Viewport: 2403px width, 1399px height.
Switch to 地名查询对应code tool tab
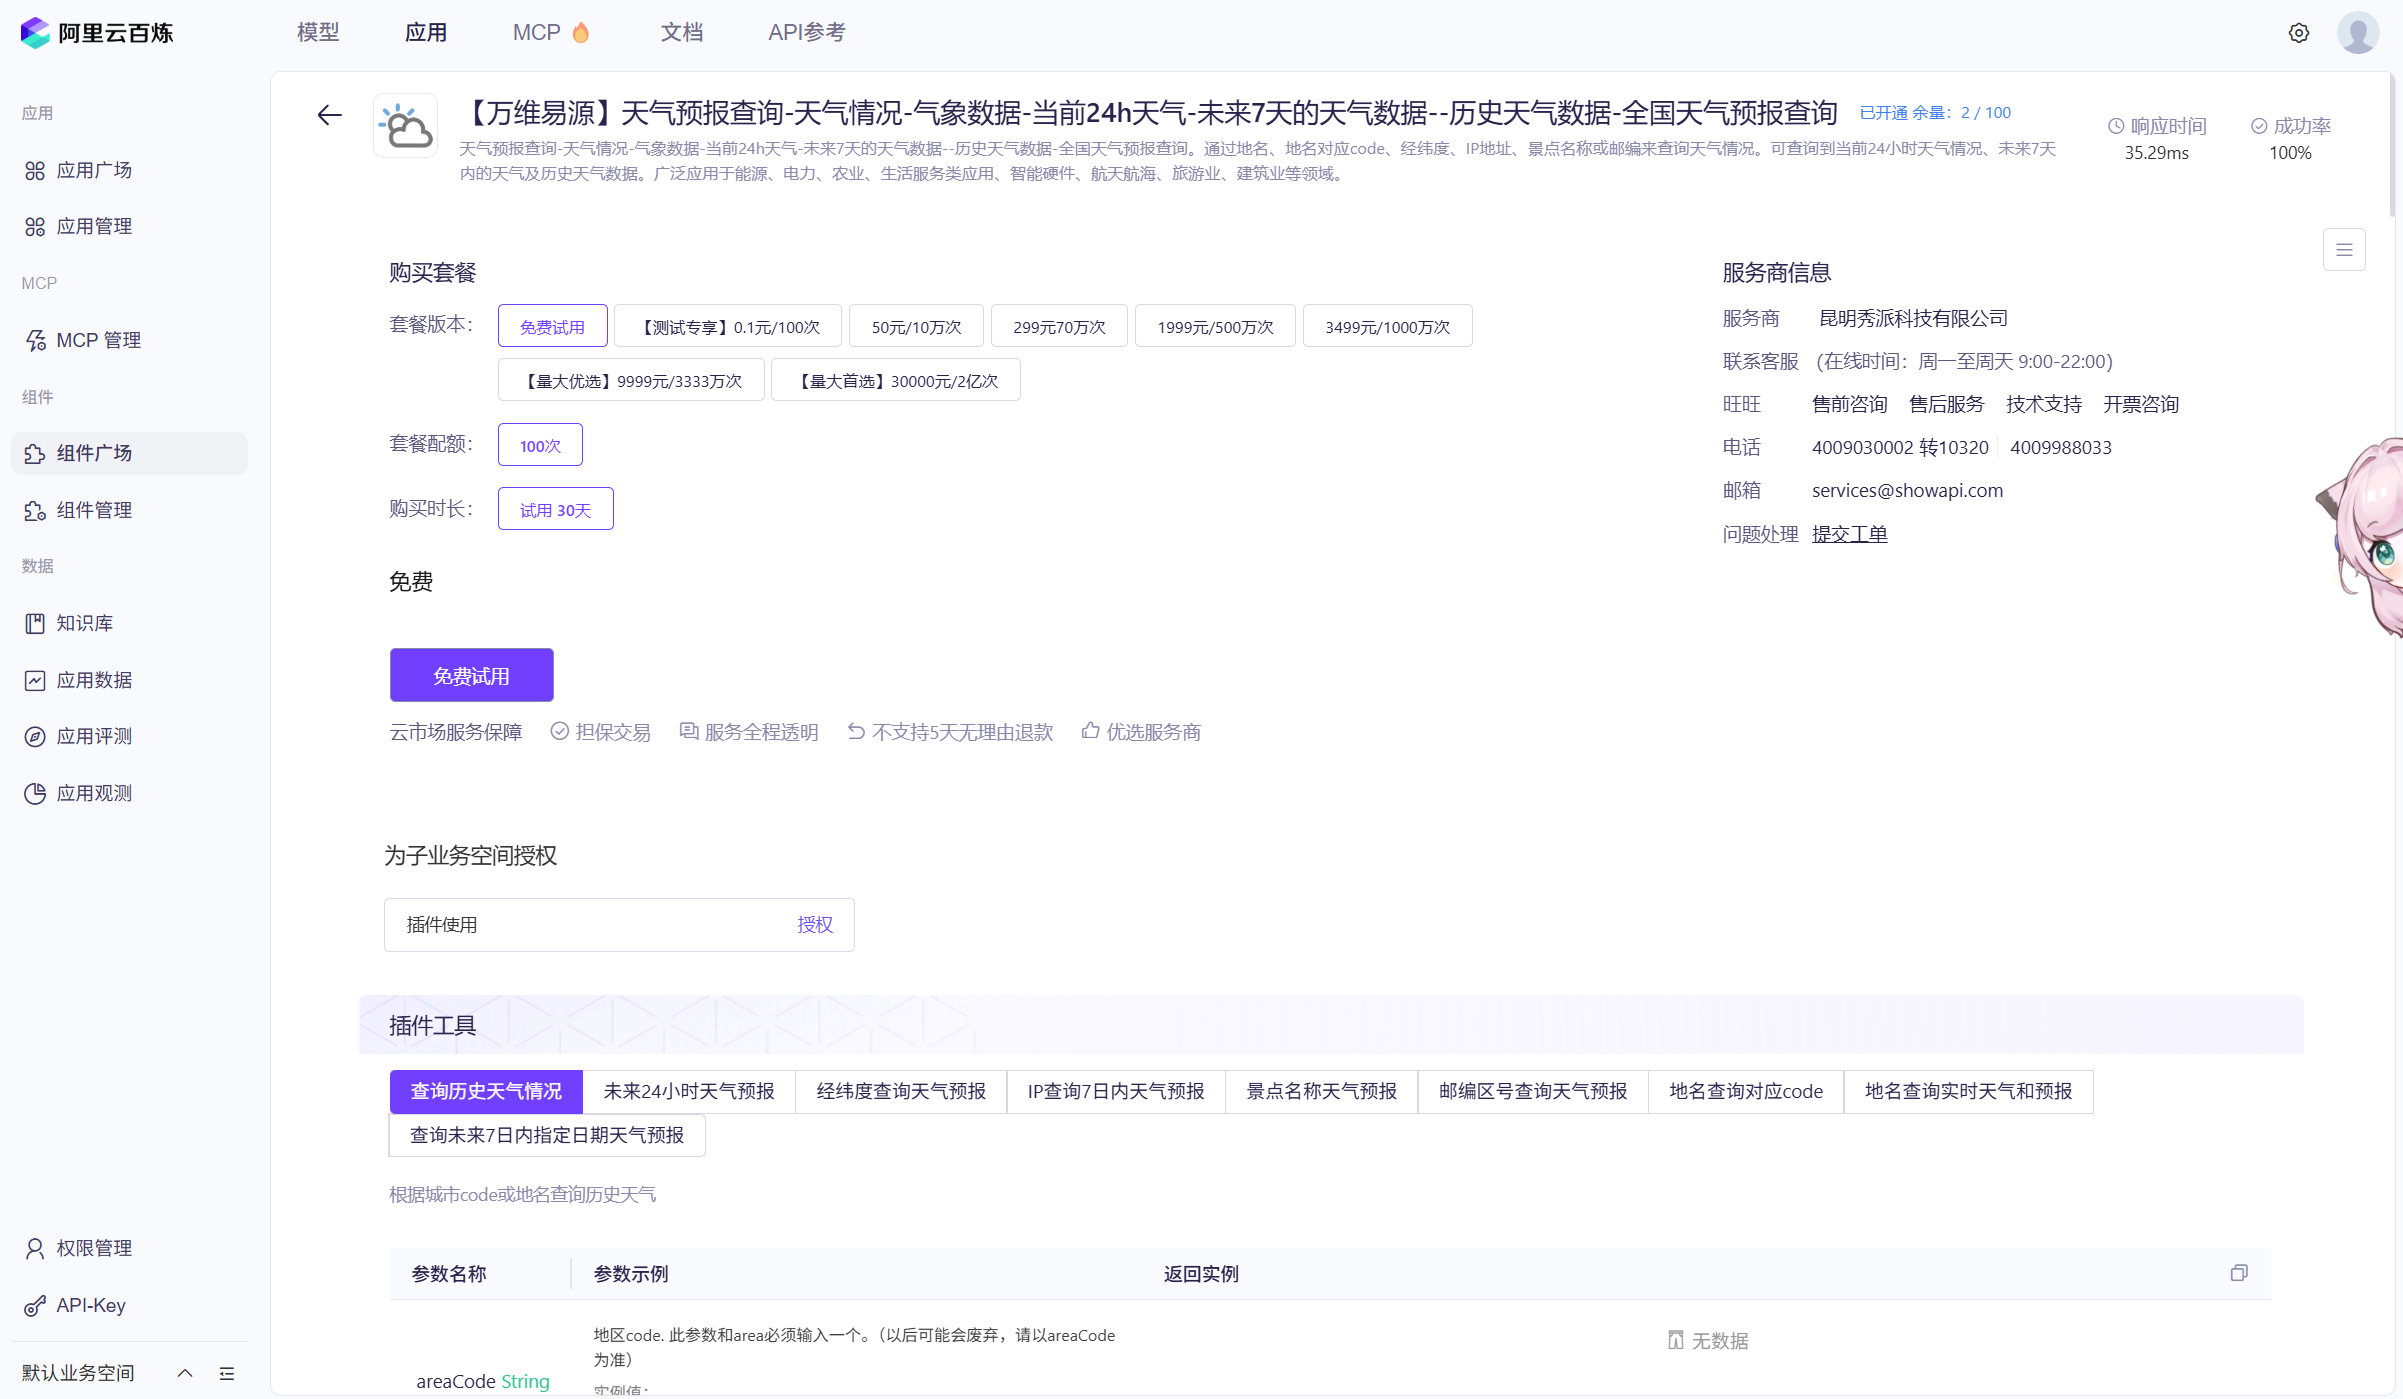pyautogui.click(x=1745, y=1091)
